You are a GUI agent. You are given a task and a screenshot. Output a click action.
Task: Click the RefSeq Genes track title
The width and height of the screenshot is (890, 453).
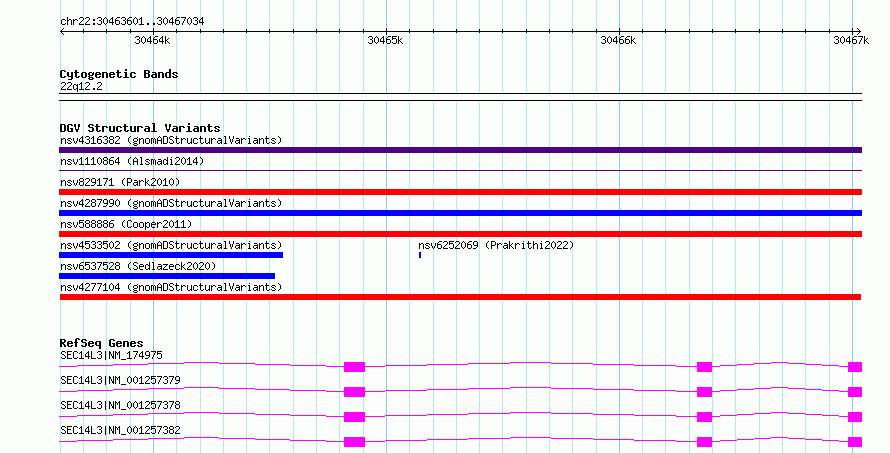101,343
